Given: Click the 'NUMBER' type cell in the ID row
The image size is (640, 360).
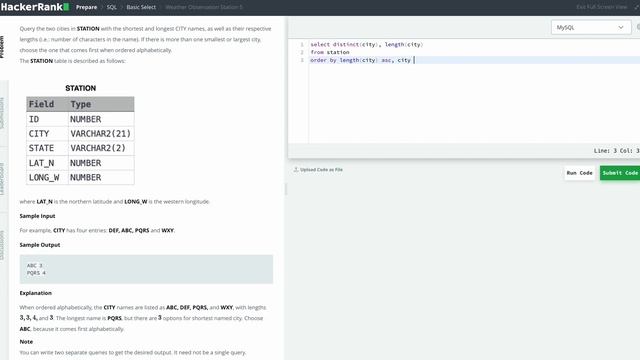Looking at the screenshot, I should 85,119.
